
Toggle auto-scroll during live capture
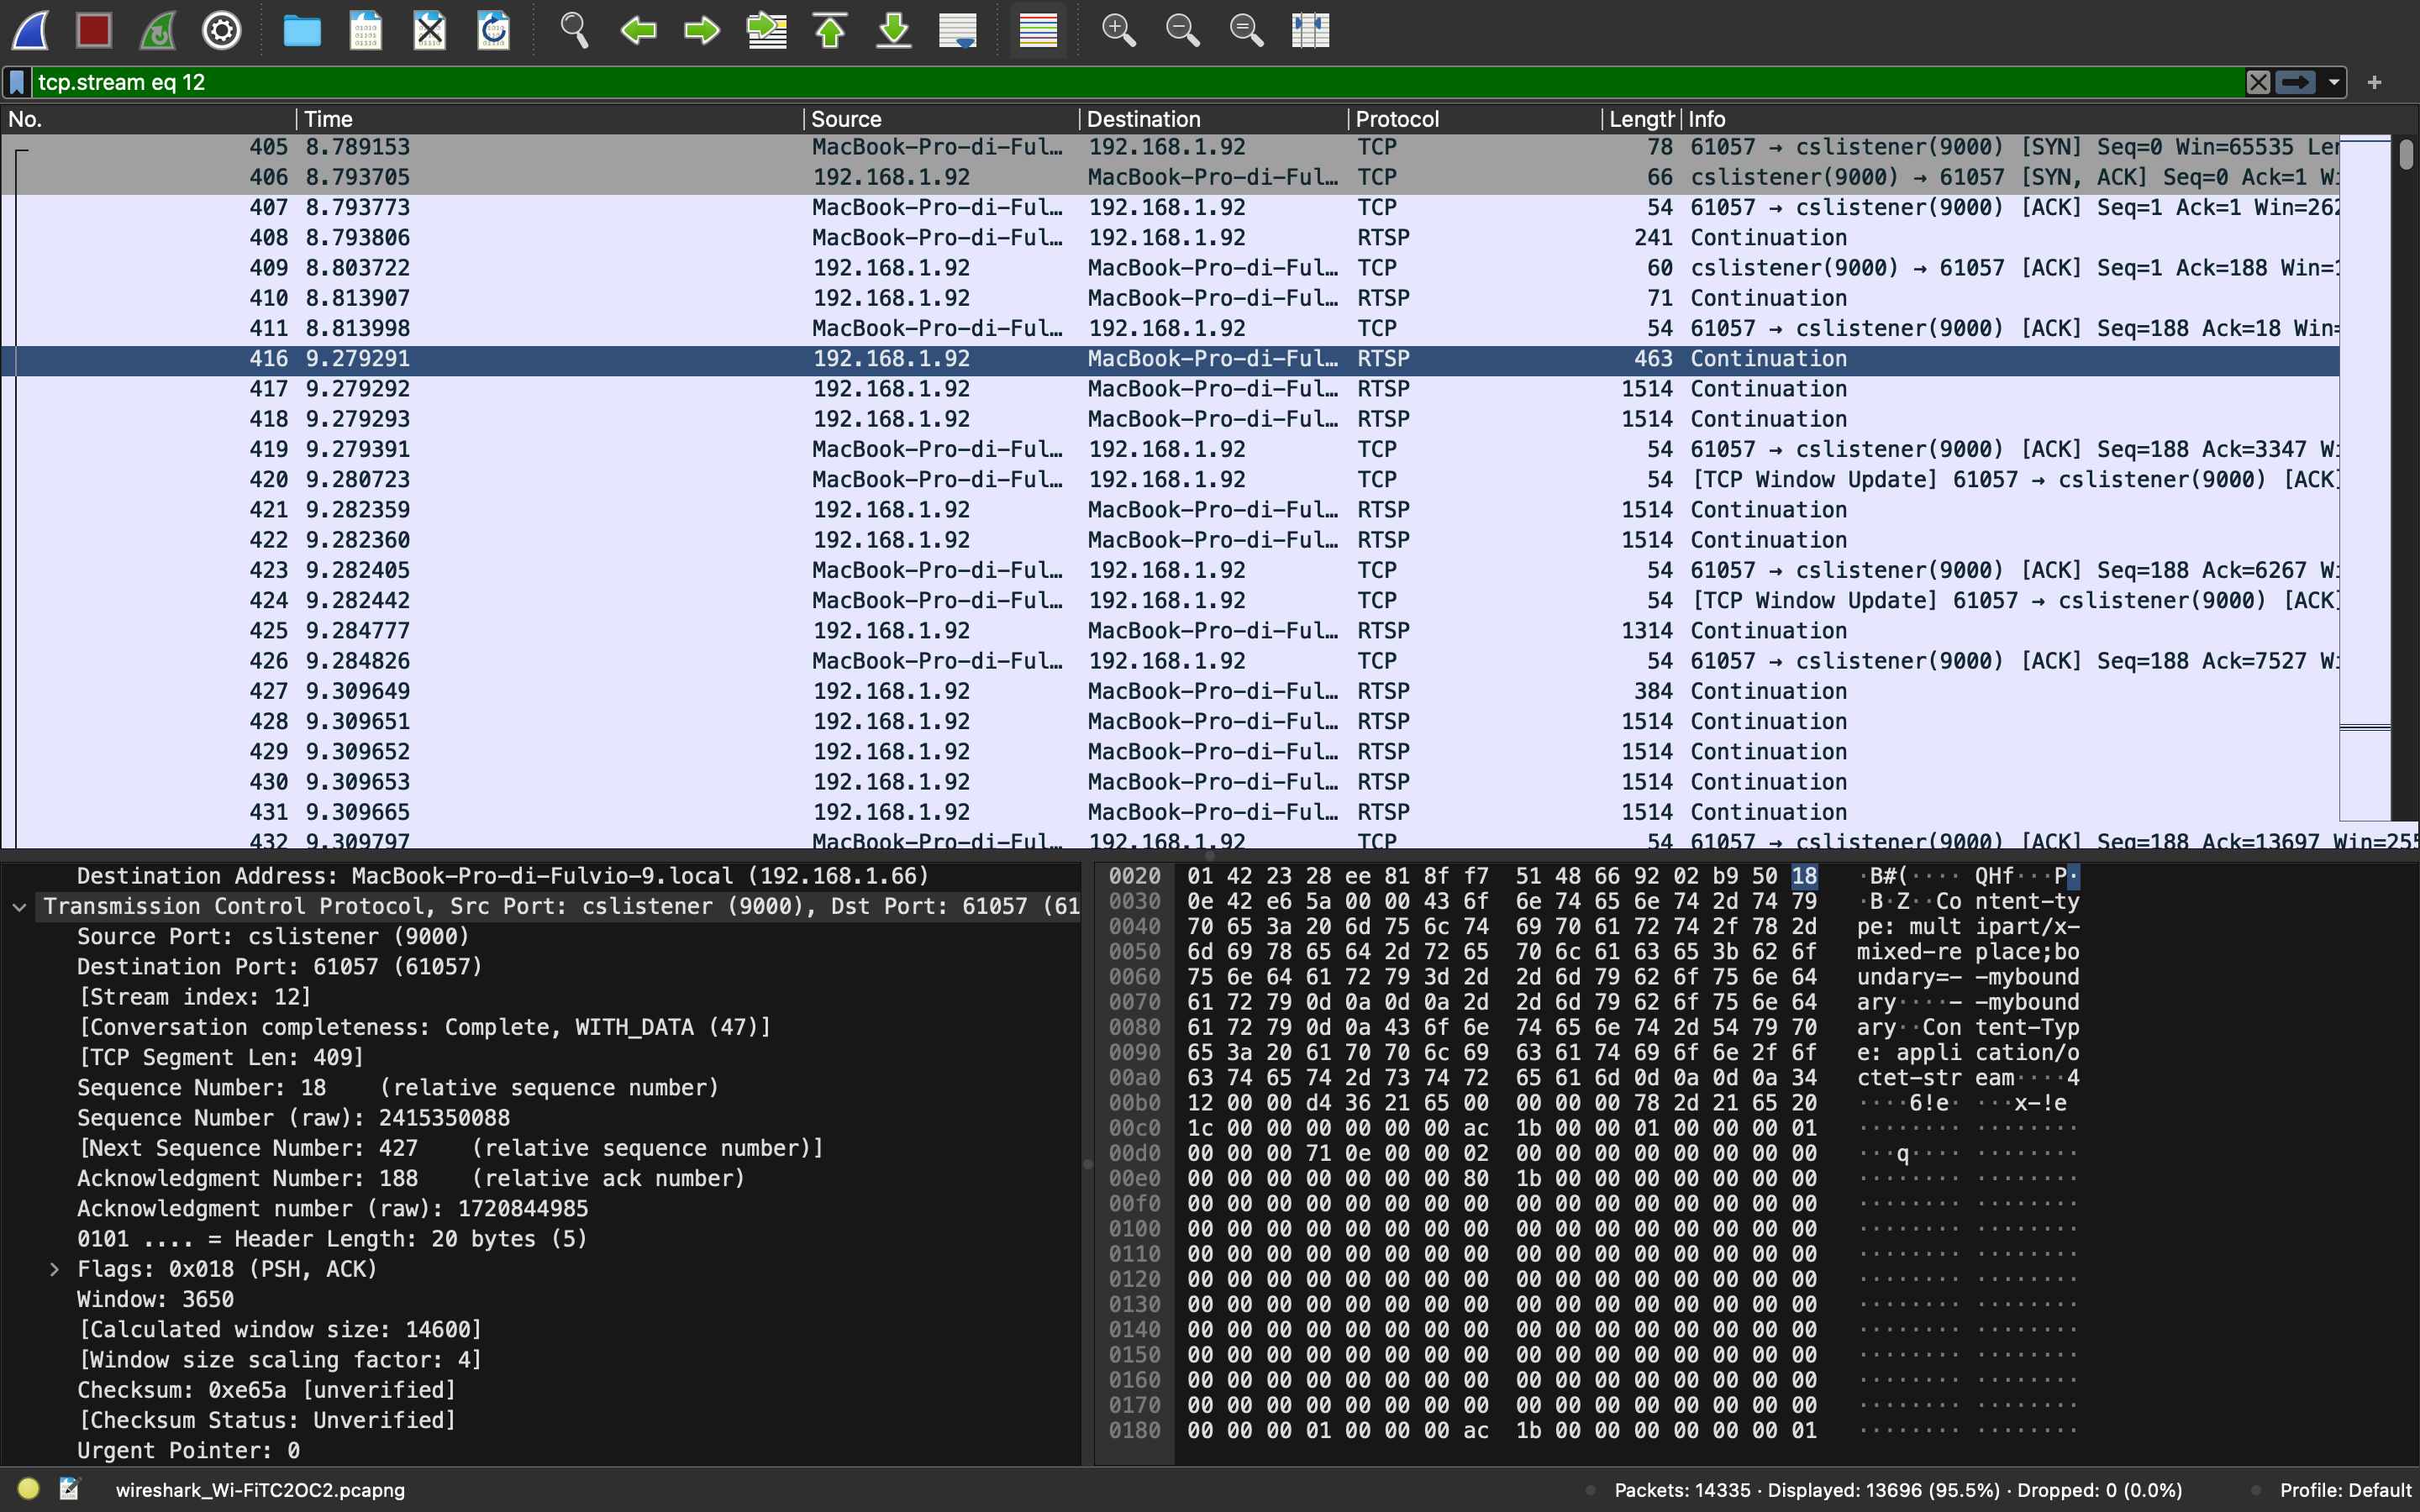click(x=956, y=30)
